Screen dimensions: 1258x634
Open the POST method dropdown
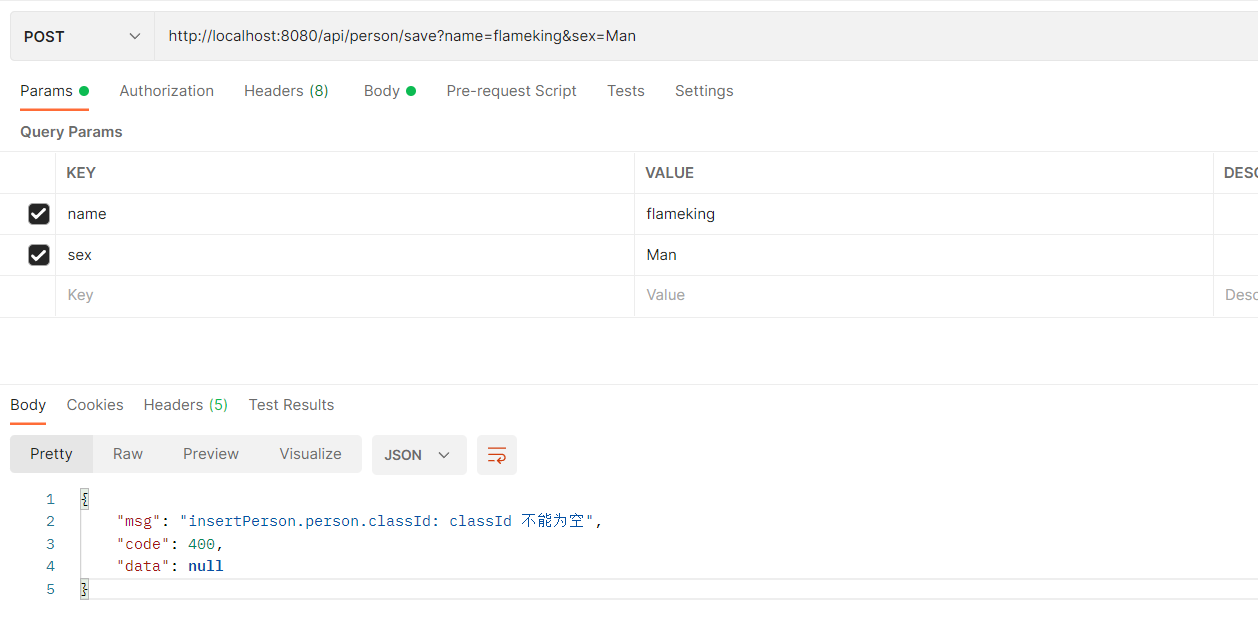[82, 36]
